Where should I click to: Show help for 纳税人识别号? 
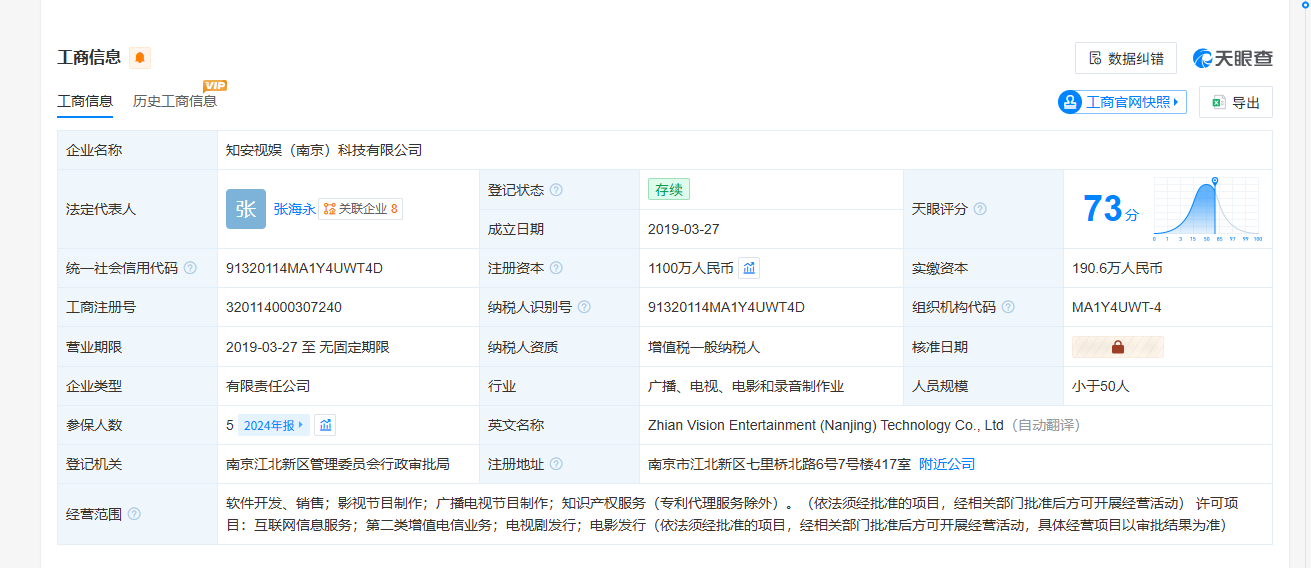pos(584,307)
